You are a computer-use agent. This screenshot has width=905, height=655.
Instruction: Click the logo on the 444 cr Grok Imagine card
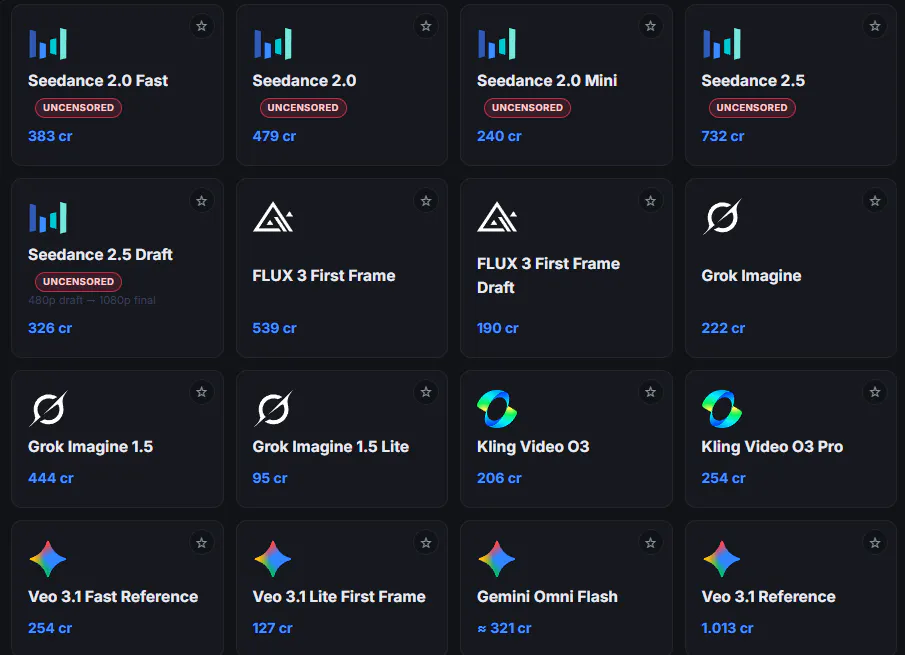[48, 409]
